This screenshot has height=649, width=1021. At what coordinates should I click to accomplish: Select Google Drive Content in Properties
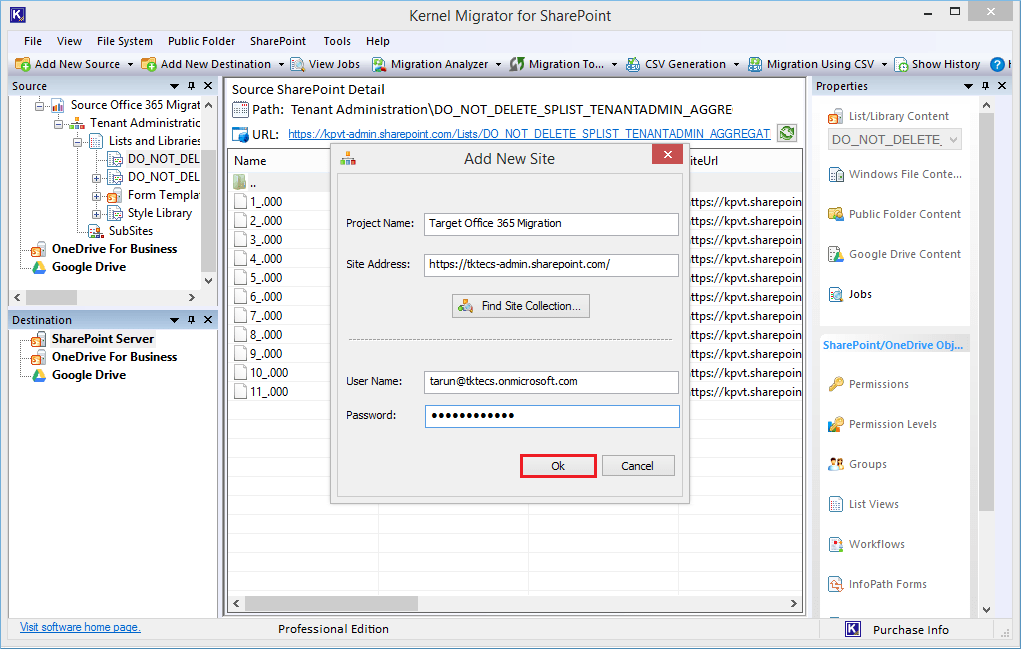coord(894,255)
